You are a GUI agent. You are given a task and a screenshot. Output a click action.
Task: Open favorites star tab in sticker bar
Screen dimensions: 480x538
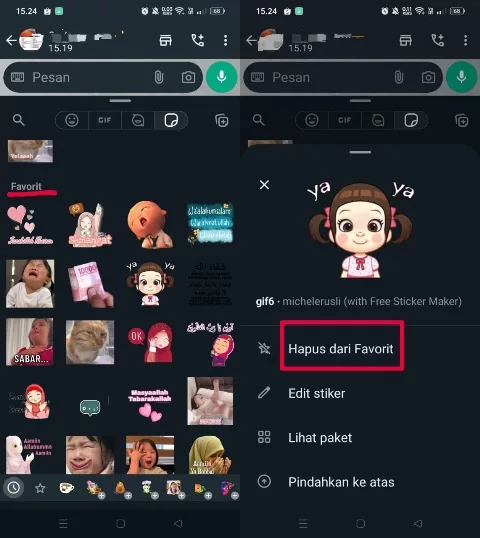coord(40,488)
